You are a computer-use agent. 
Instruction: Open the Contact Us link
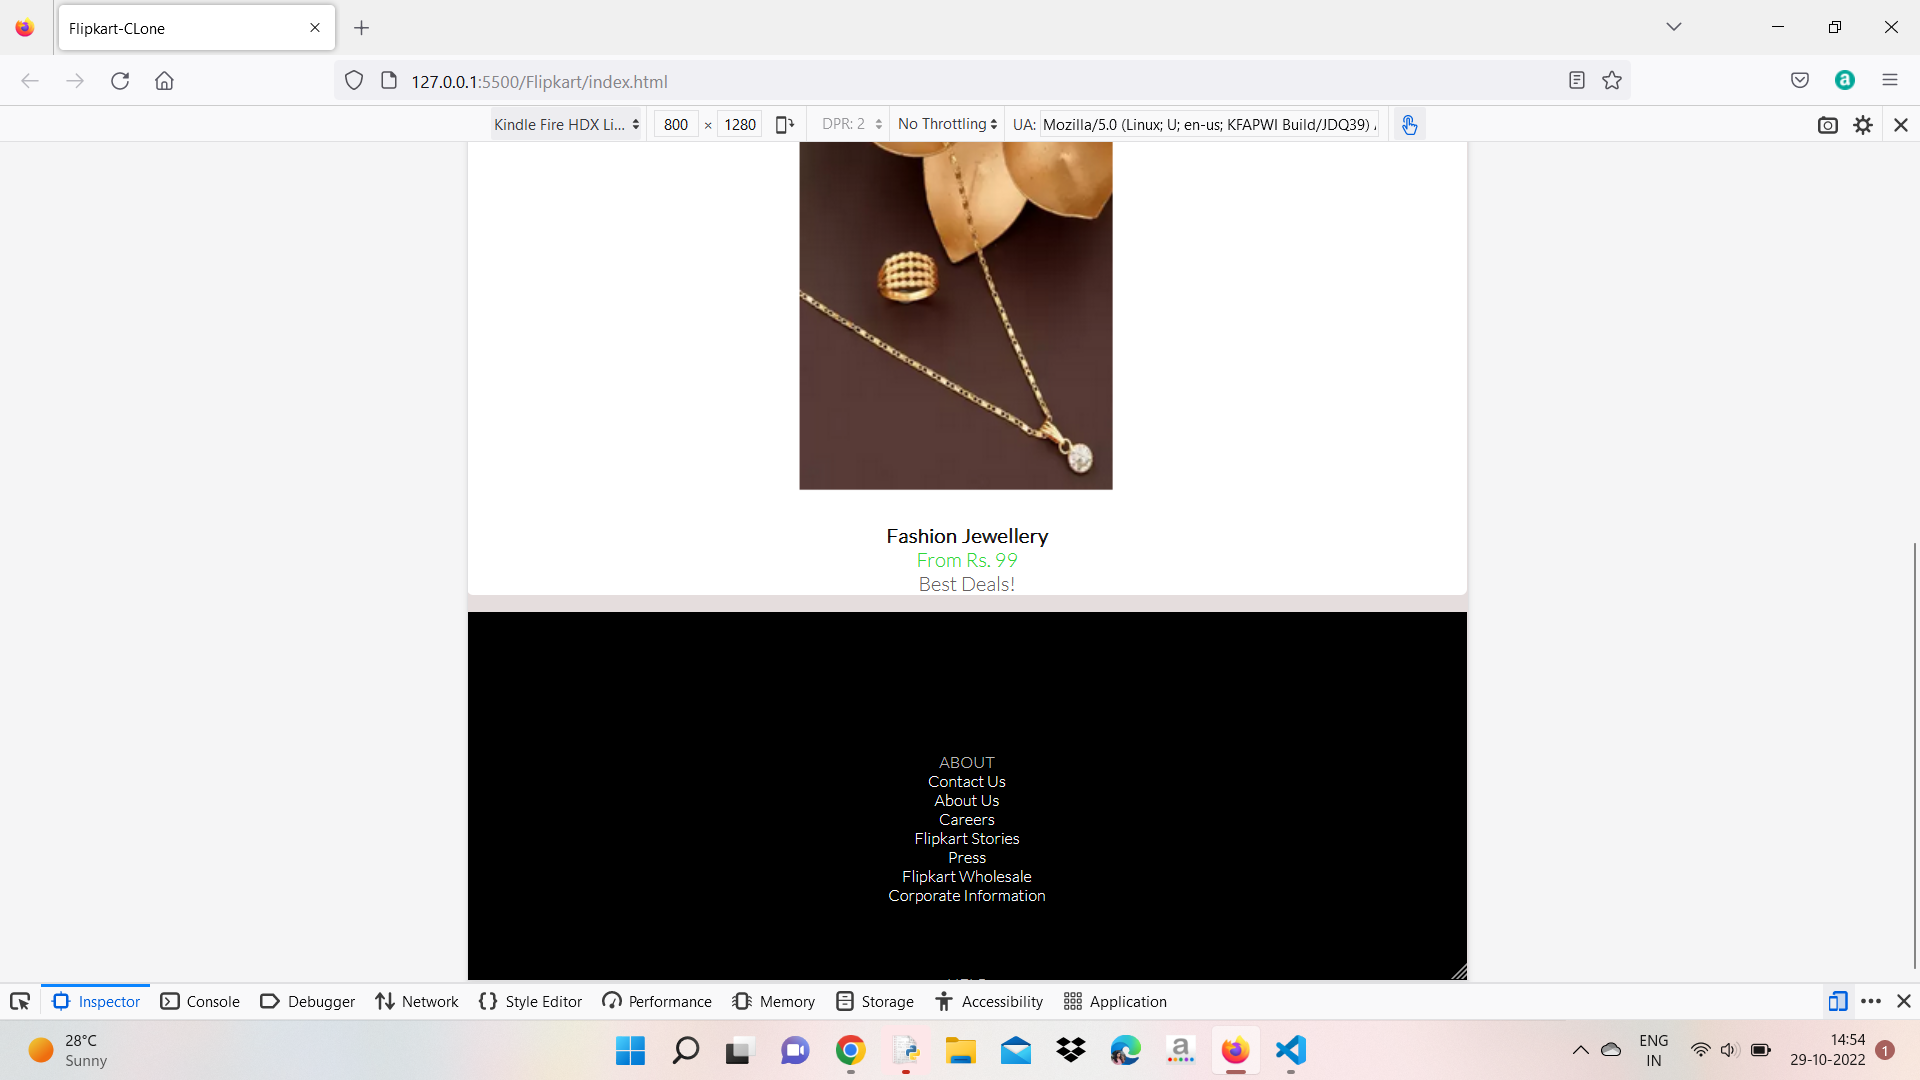(966, 781)
